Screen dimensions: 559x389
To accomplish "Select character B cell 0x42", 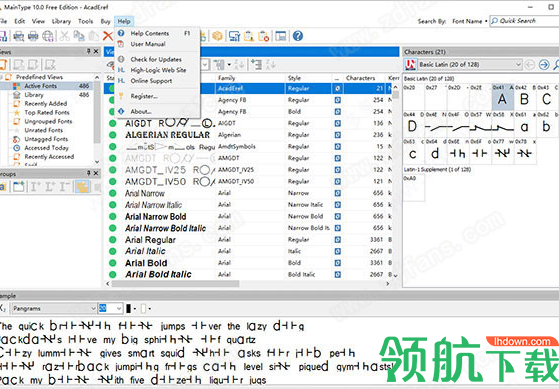I will pyautogui.click(x=525, y=97).
